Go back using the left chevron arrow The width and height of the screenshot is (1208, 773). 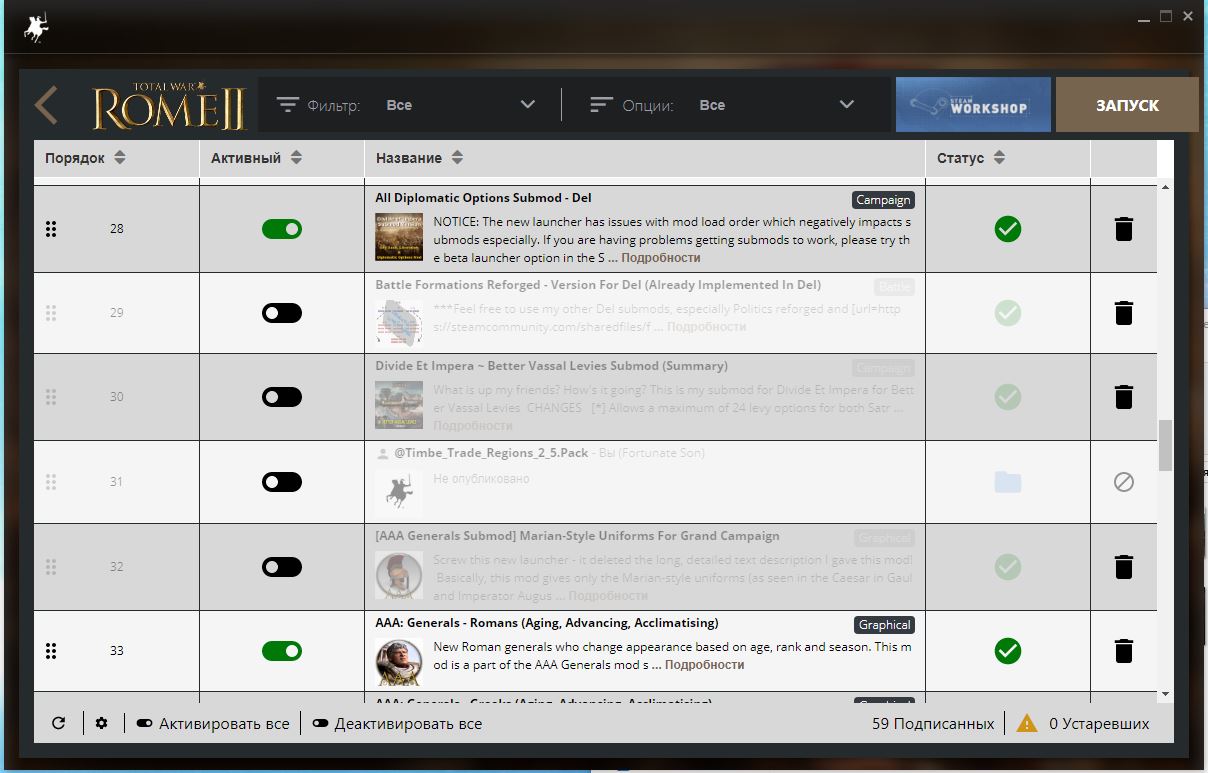click(x=46, y=105)
